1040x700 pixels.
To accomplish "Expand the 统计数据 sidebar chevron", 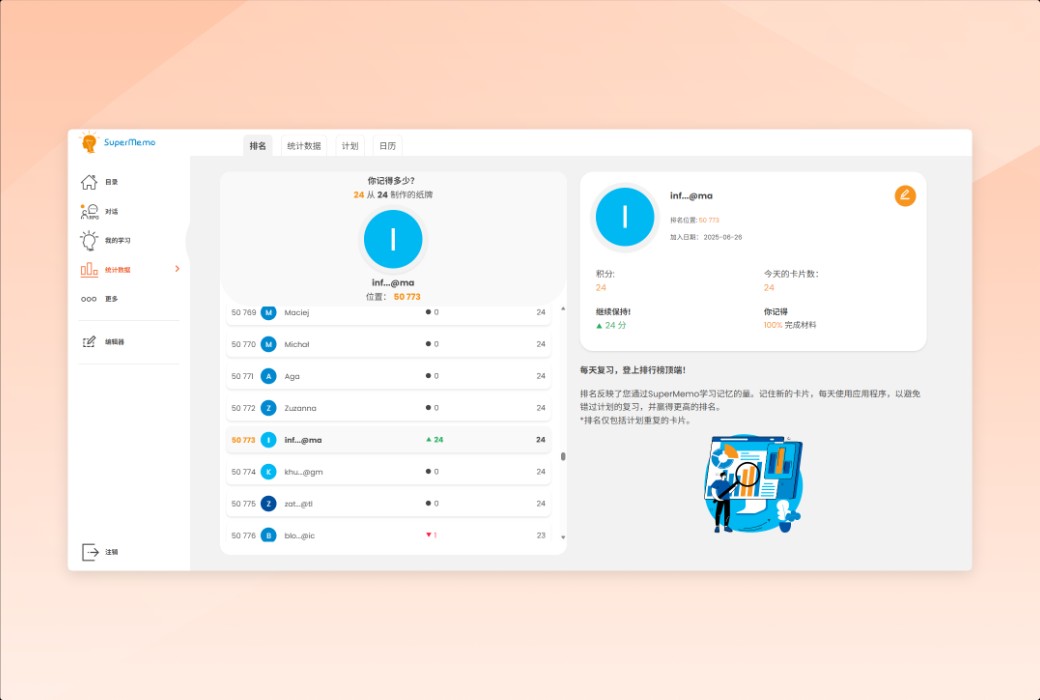I will (x=178, y=268).
